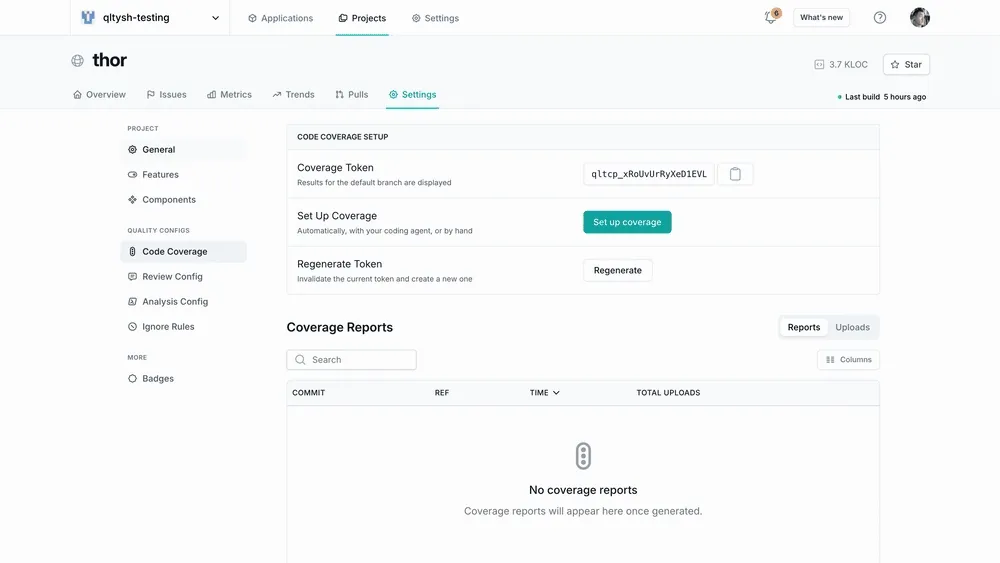
Task: Click the Regenerate token button
Action: click(617, 270)
